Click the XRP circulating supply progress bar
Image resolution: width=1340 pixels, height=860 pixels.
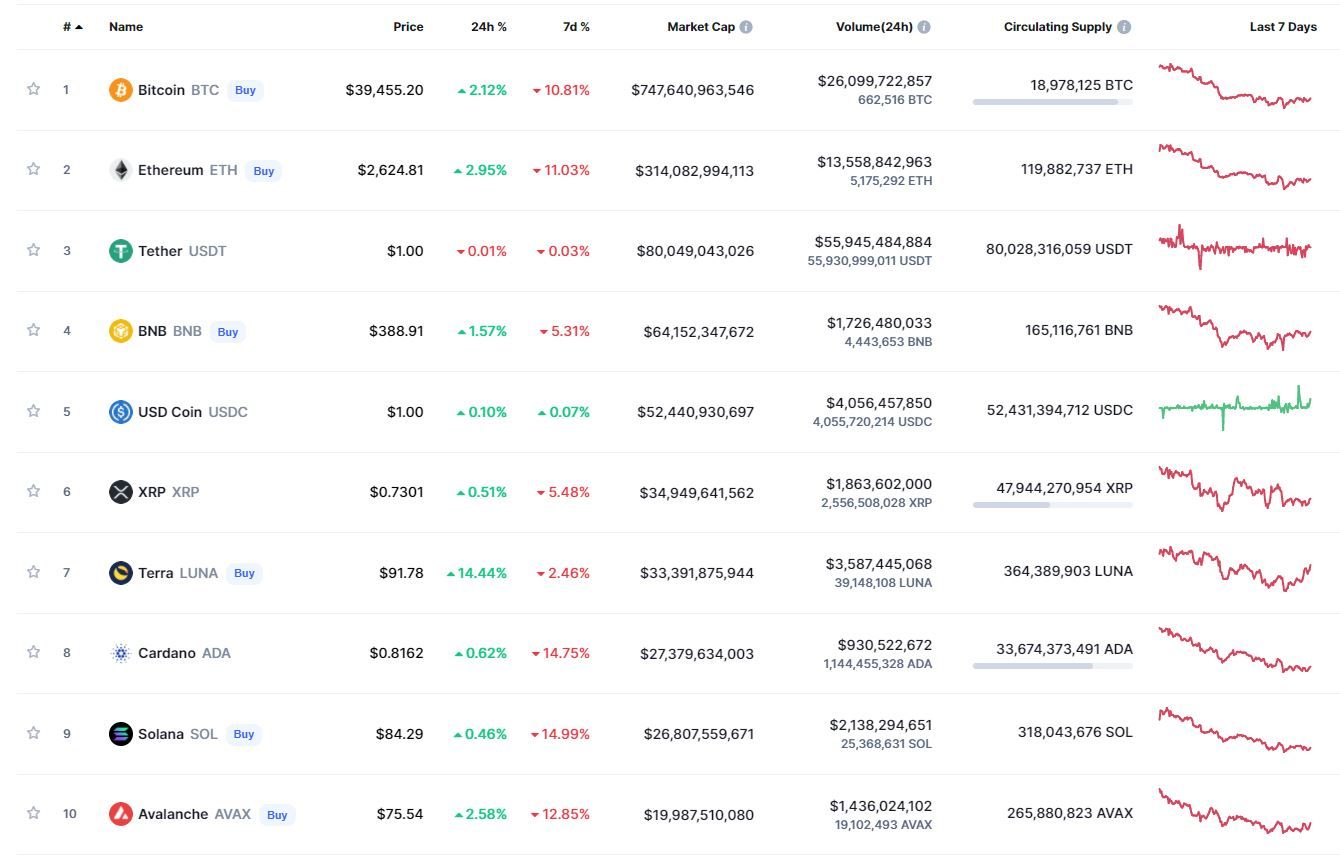coord(1053,505)
